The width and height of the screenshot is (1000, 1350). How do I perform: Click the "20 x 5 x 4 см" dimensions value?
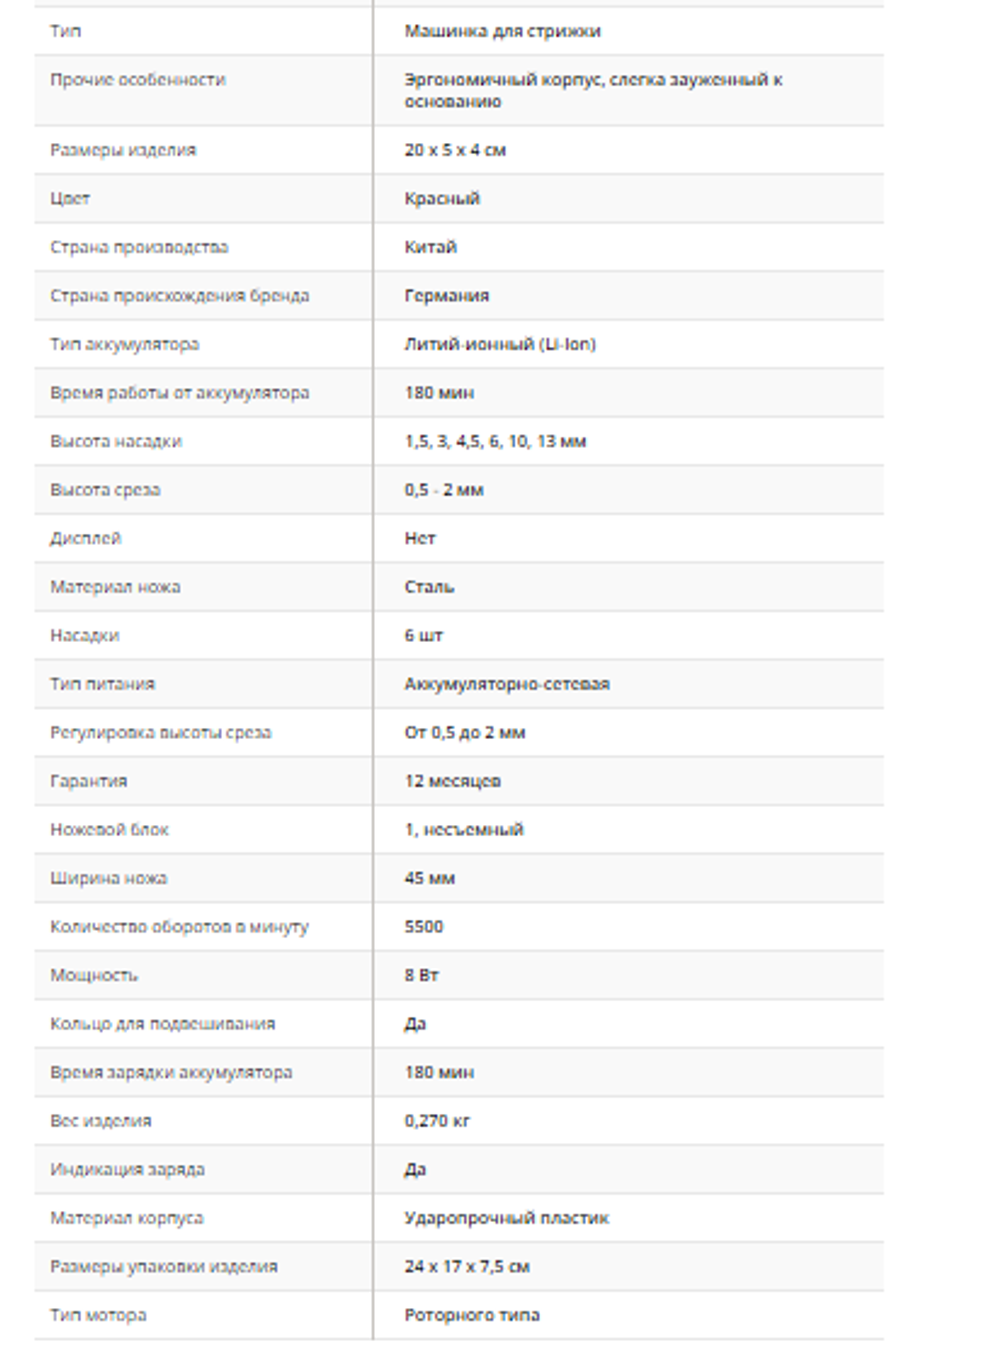(455, 150)
